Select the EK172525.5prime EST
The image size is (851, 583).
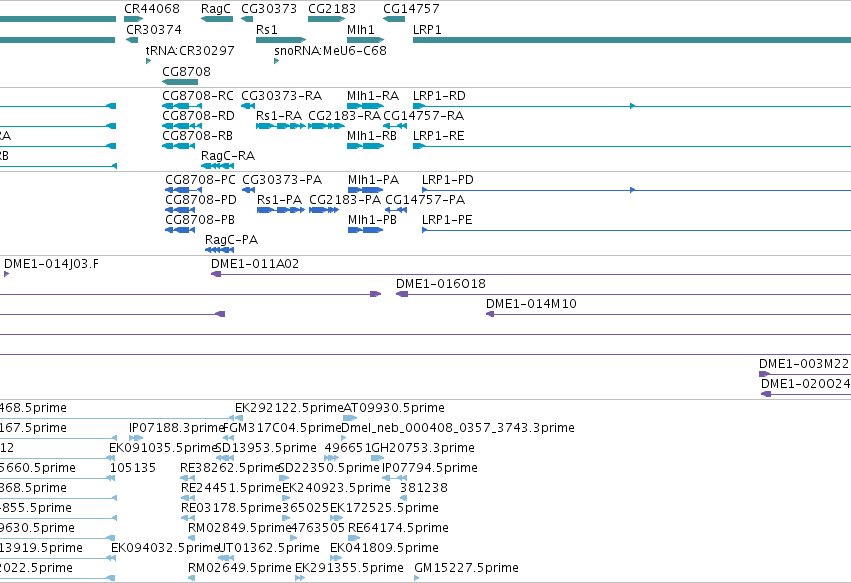click(336, 518)
